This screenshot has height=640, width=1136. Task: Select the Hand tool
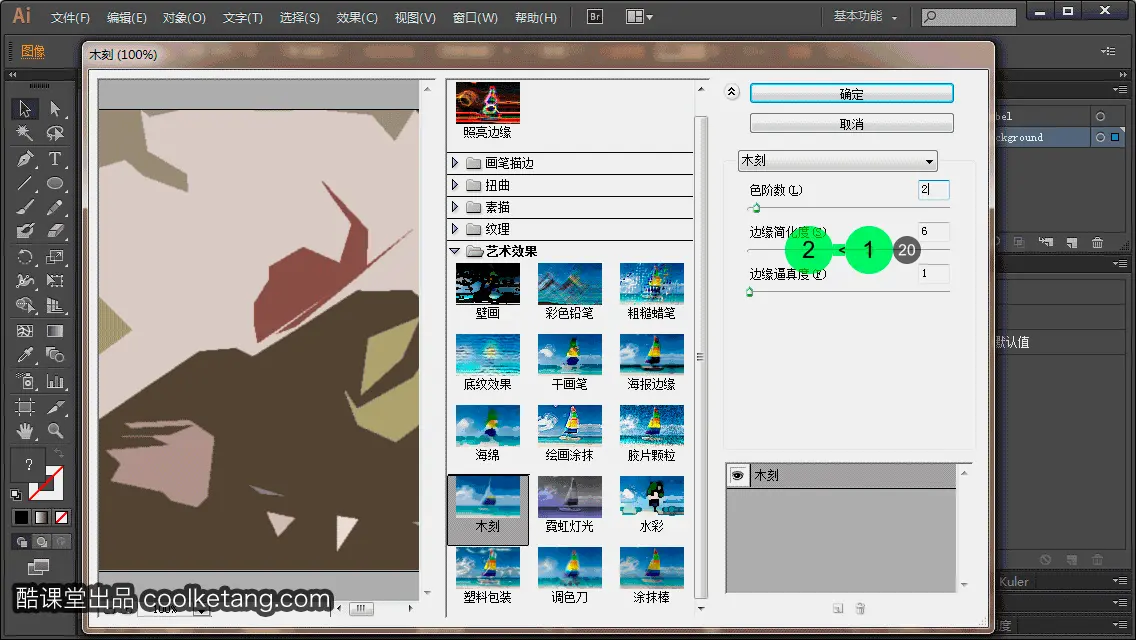click(25, 431)
